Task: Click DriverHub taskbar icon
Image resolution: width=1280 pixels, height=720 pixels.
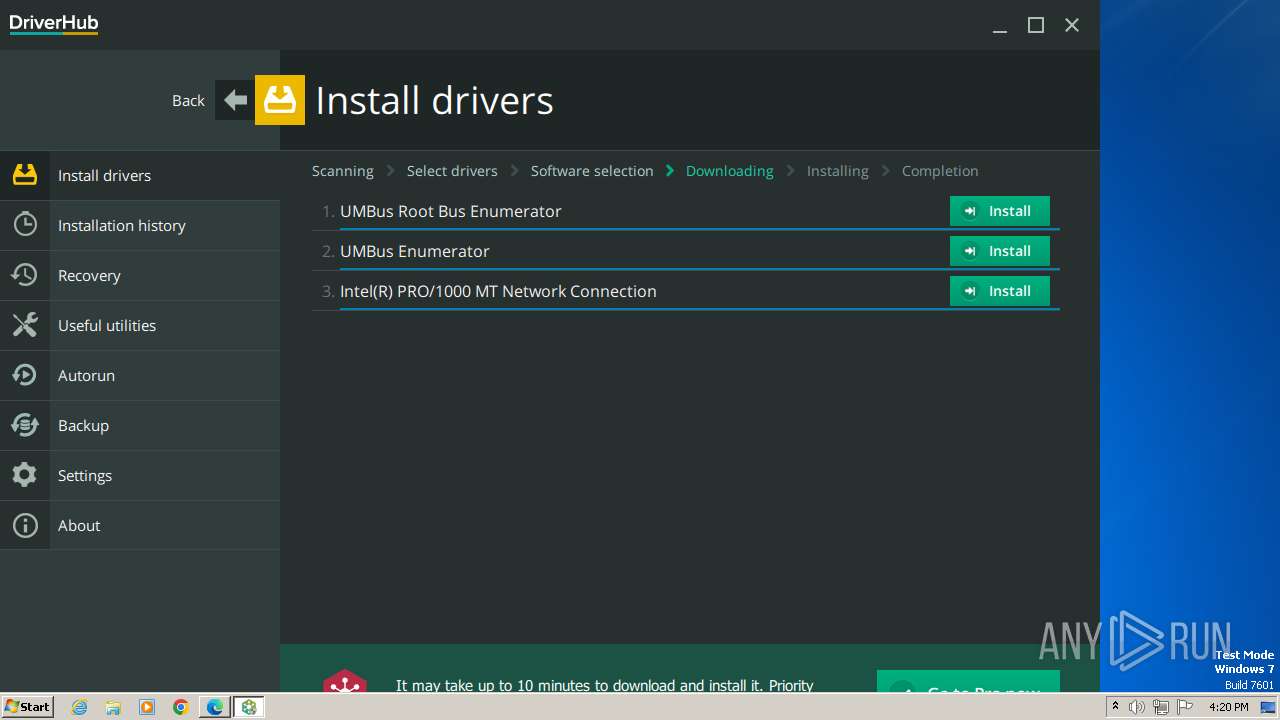Action: pyautogui.click(x=249, y=707)
